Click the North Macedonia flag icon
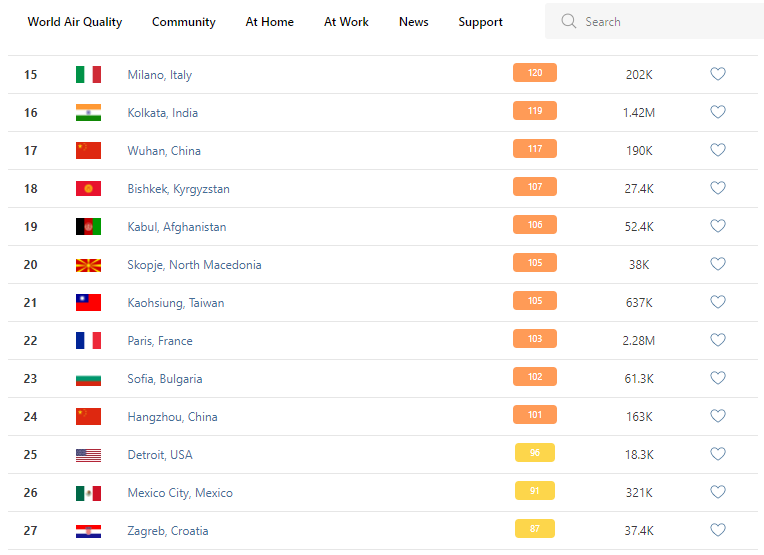The width and height of the screenshot is (764, 555). pyautogui.click(x=88, y=264)
